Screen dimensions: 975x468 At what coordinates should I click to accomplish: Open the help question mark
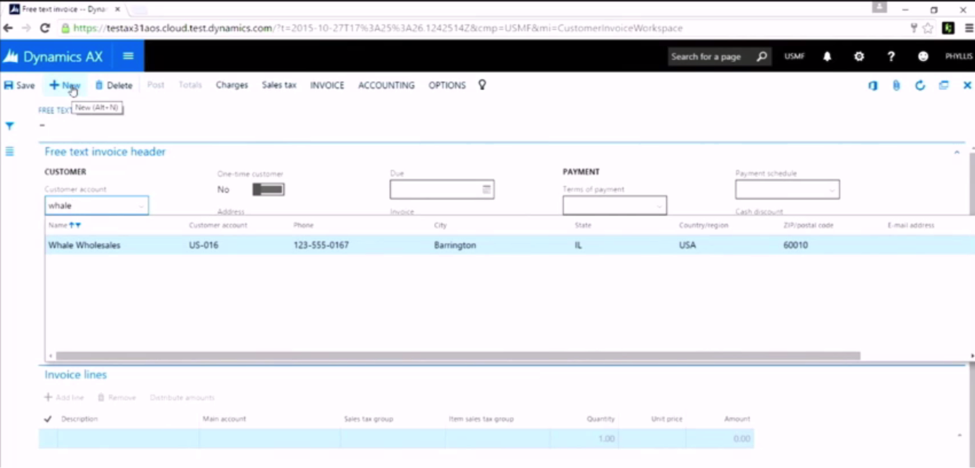[x=891, y=57]
